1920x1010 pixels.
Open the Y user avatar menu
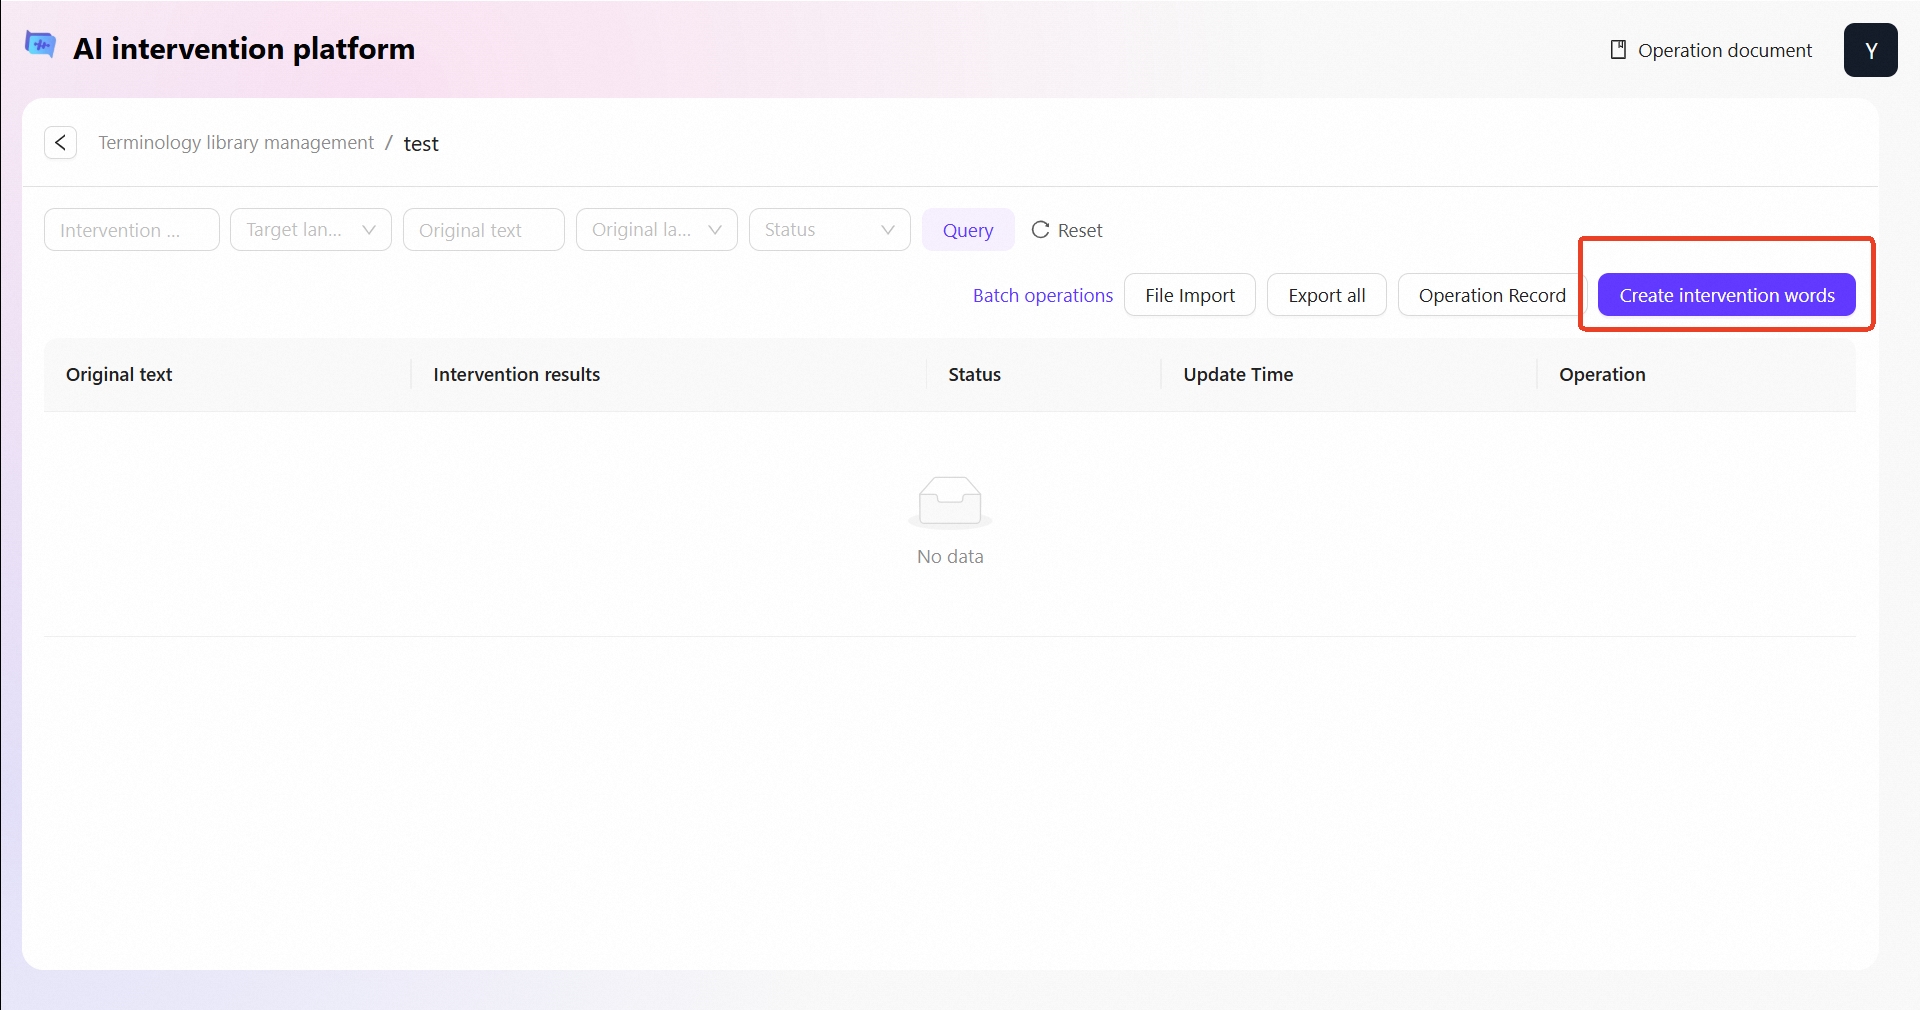point(1870,50)
